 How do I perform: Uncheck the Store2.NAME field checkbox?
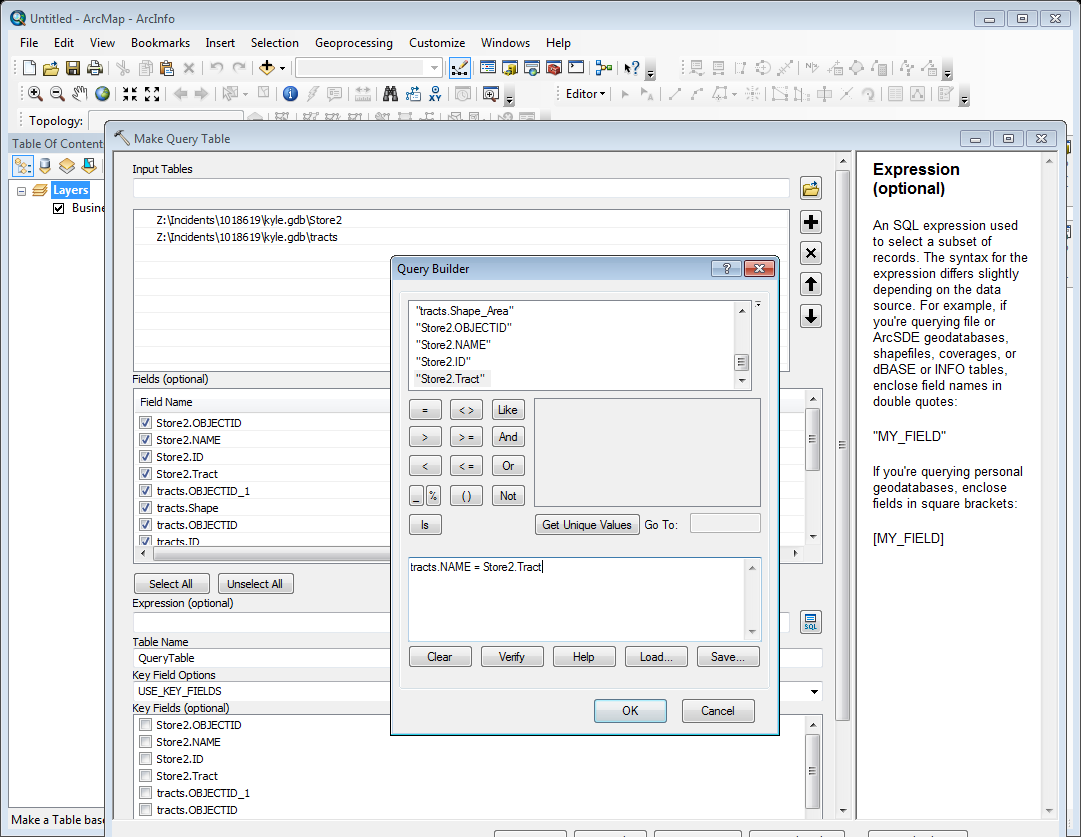click(146, 440)
